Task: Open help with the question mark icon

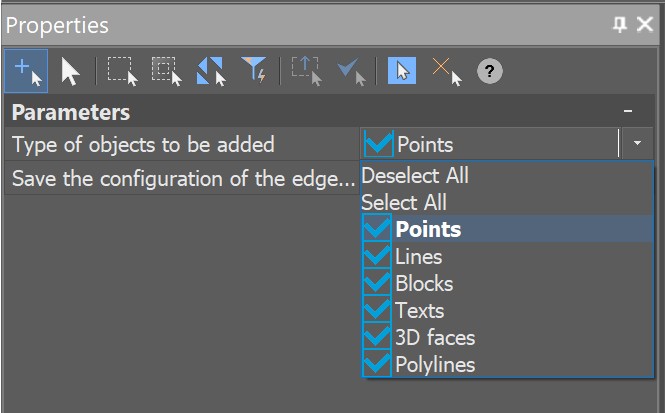Action: (x=489, y=71)
